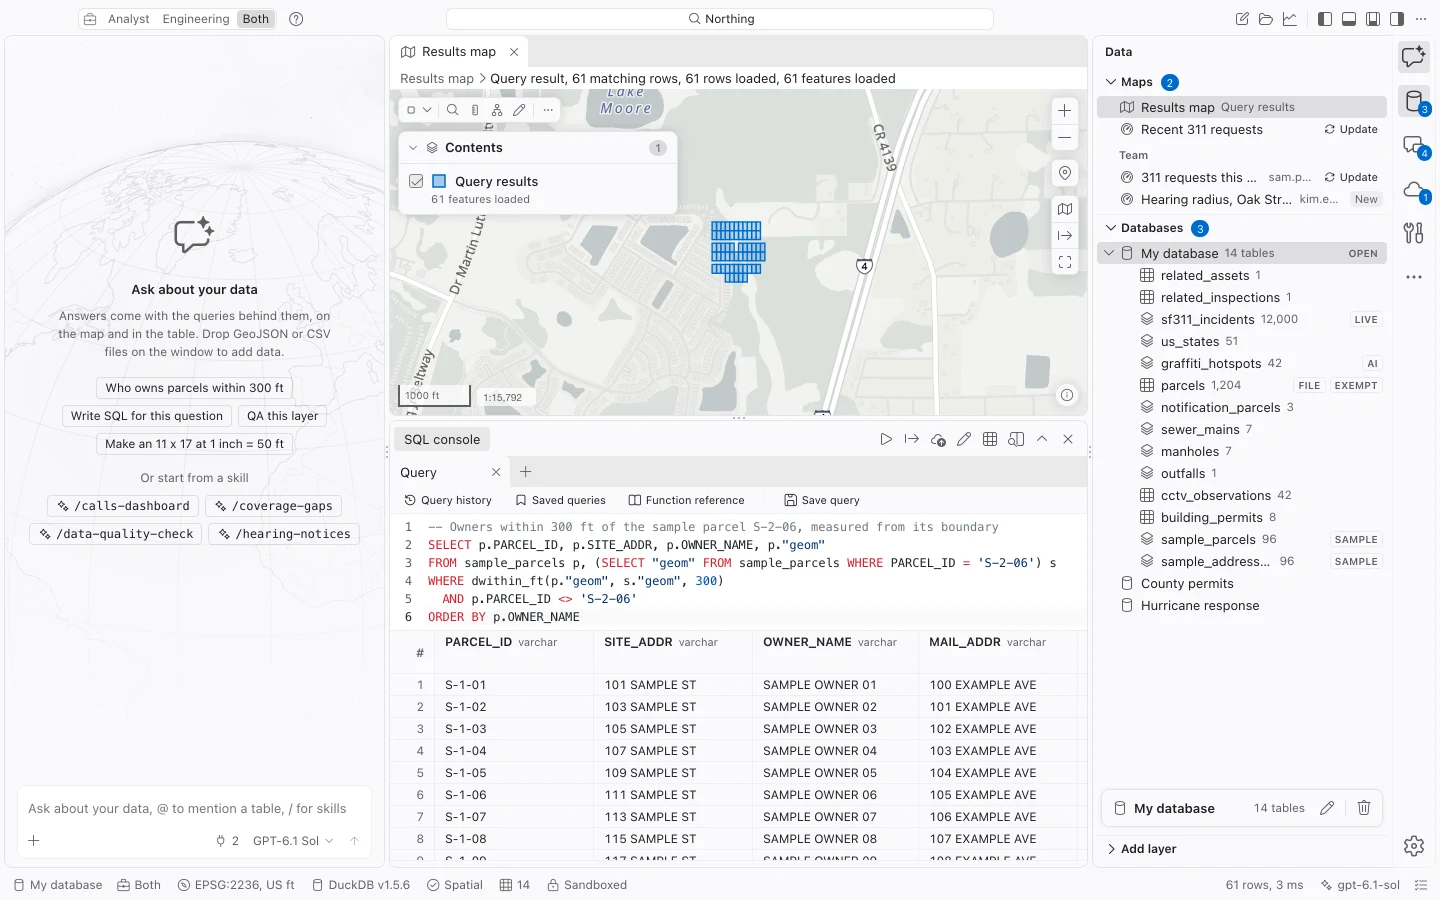This screenshot has height=900, width=1440.
Task: Click the help question mark icon
Action: pyautogui.click(x=296, y=19)
